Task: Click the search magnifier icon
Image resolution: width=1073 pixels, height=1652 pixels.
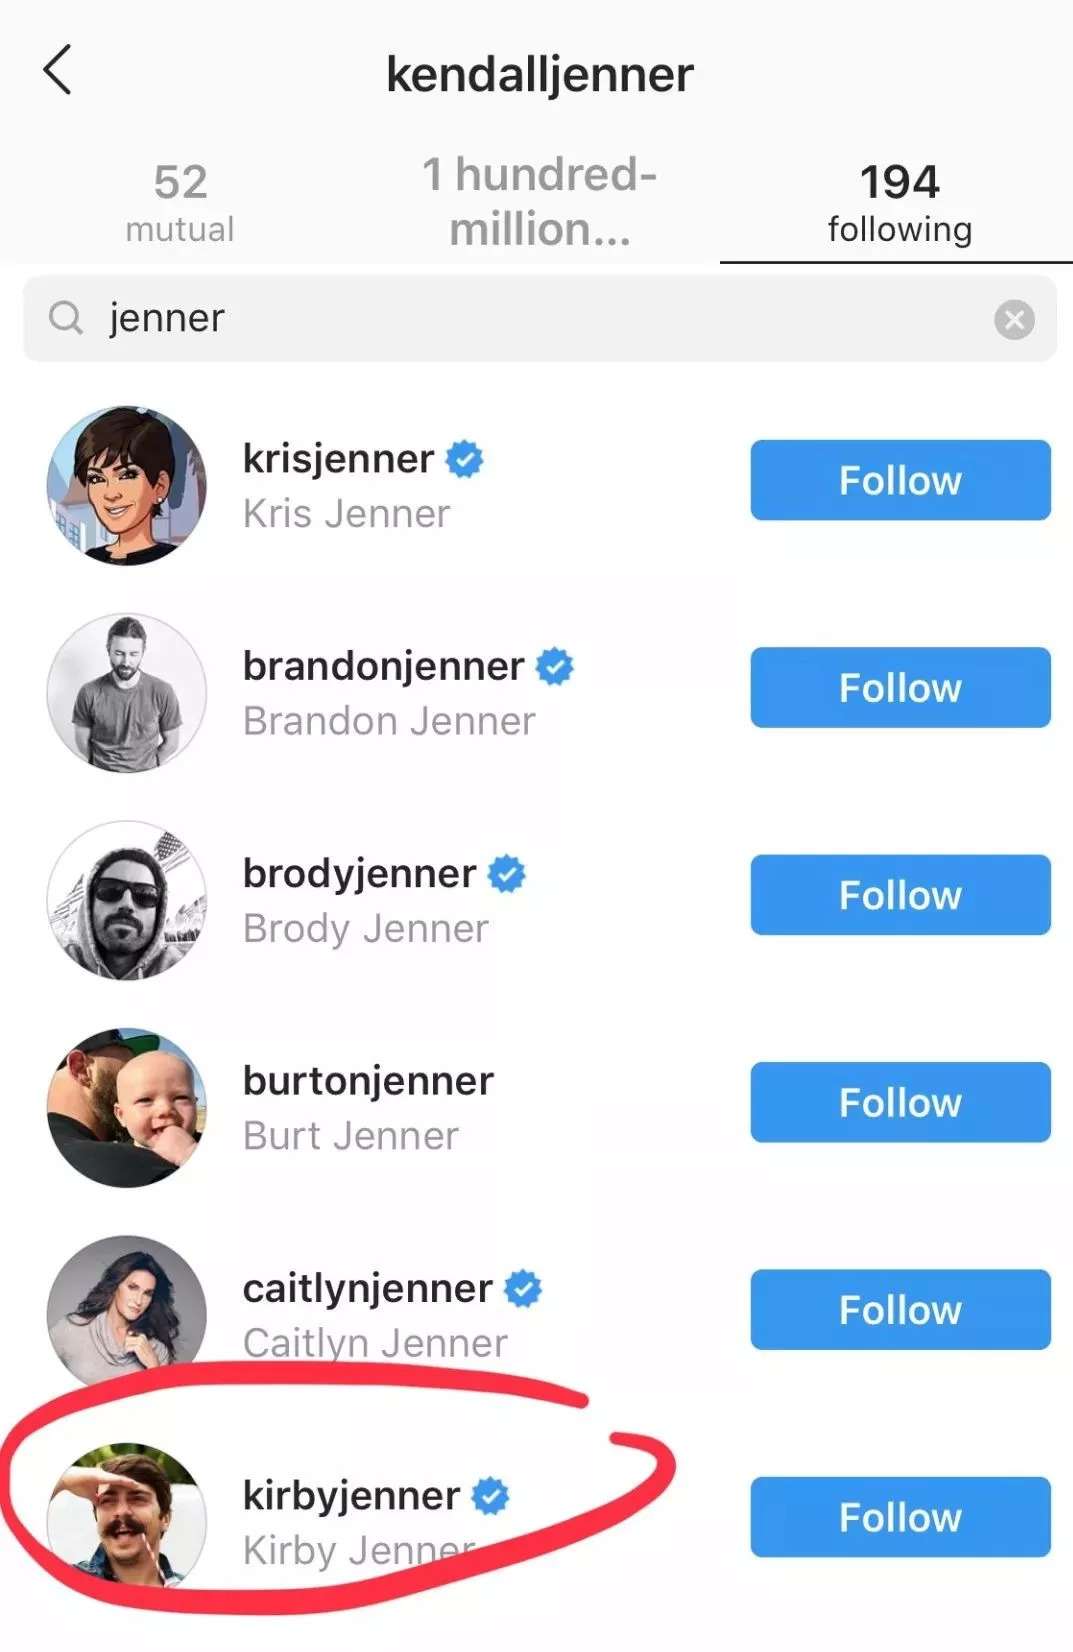Action: point(66,319)
